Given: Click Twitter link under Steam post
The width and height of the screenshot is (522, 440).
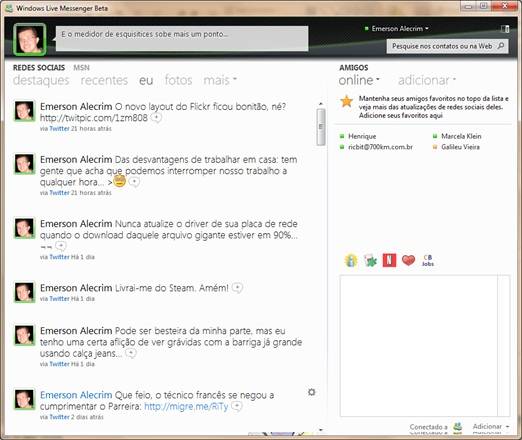Looking at the screenshot, I should point(59,299).
